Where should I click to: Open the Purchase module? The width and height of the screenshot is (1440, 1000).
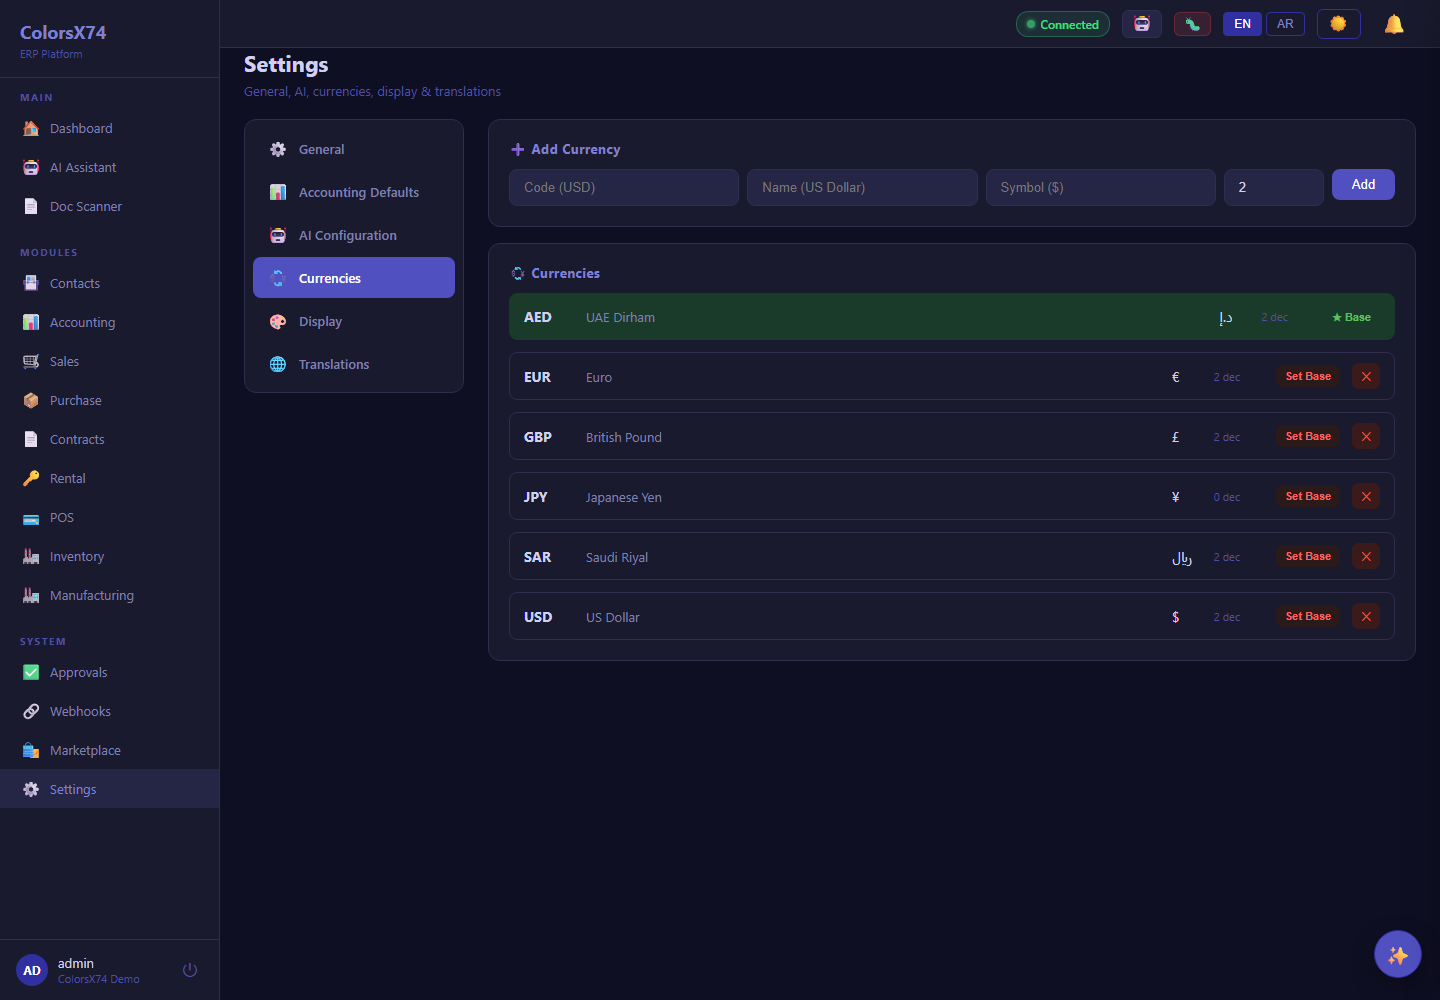(109, 400)
